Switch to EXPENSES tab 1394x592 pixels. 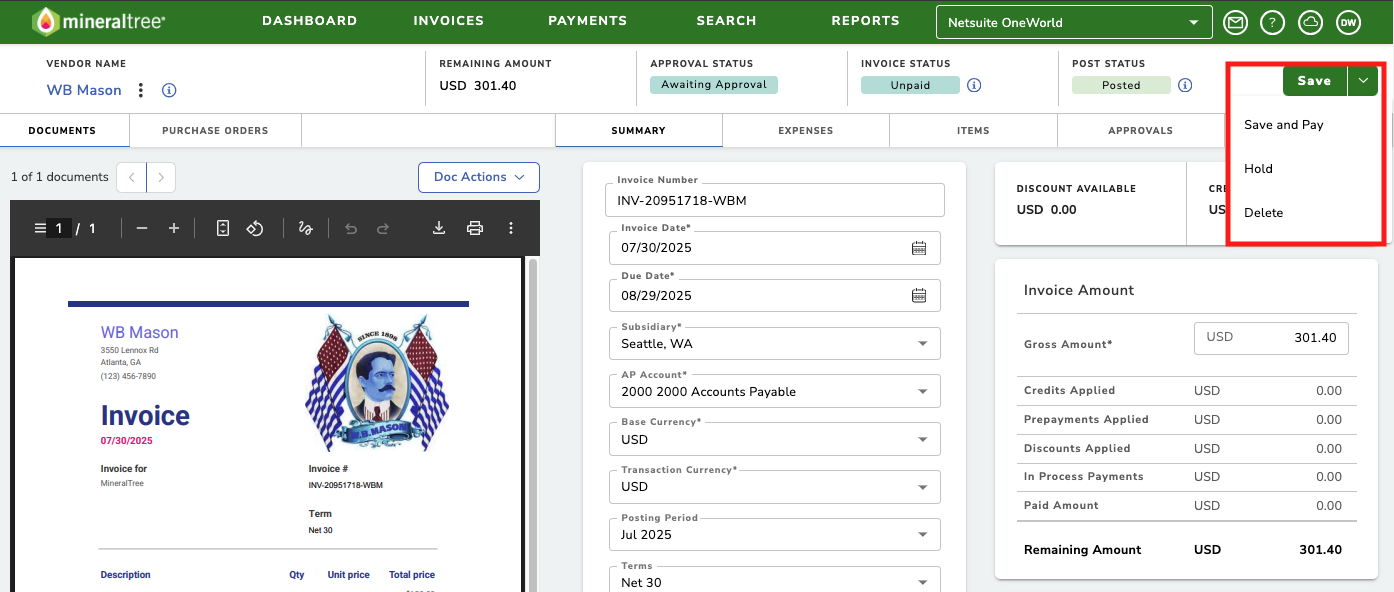[806, 131]
